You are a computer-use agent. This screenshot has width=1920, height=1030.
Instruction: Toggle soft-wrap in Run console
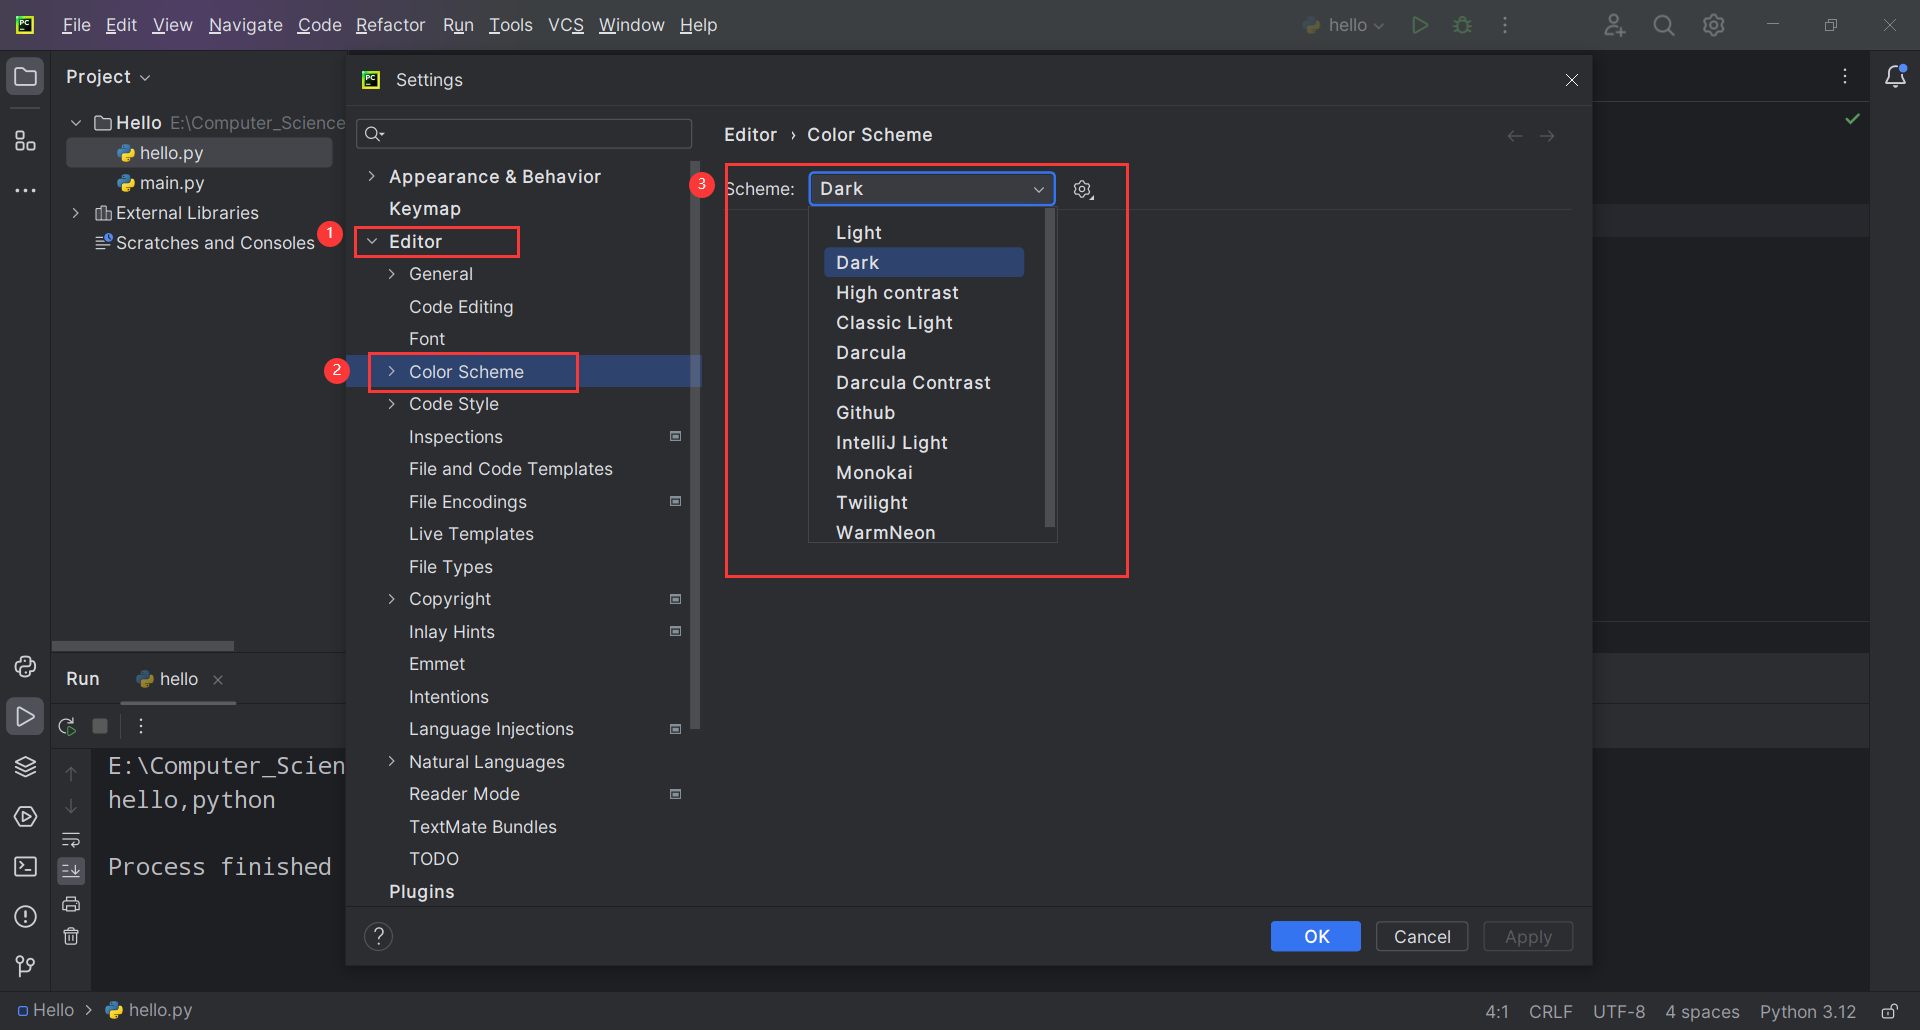tap(71, 840)
